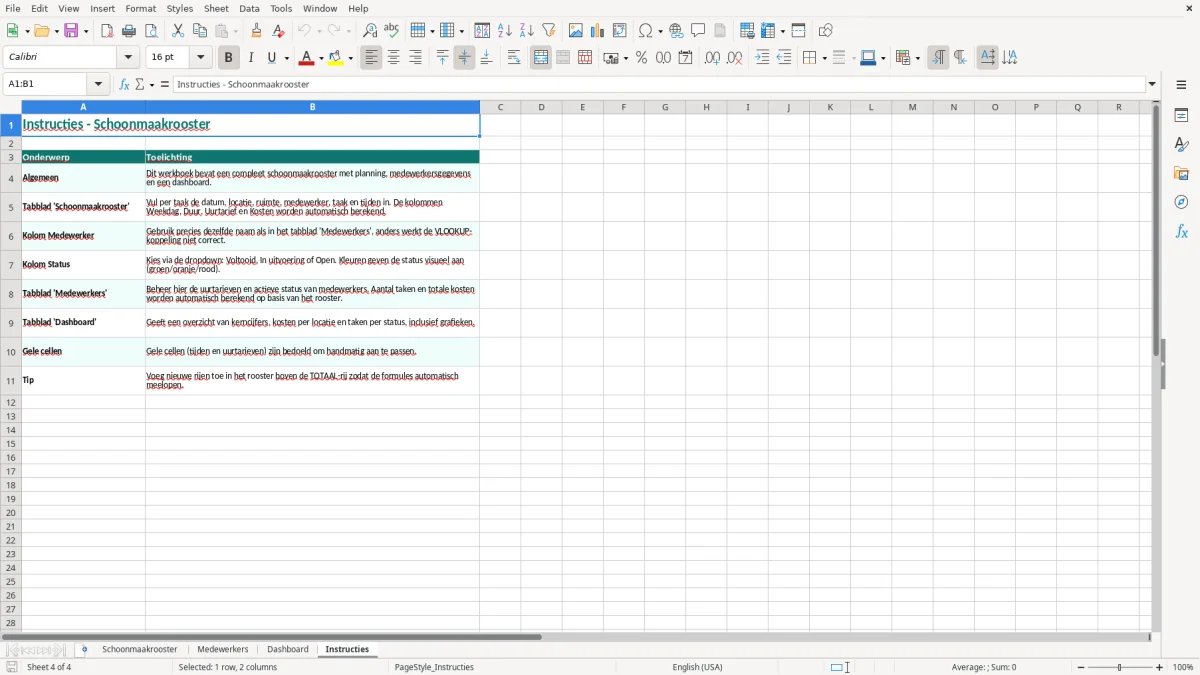This screenshot has height=675, width=1200.
Task: Click the English (USA) language status
Action: [x=697, y=667]
